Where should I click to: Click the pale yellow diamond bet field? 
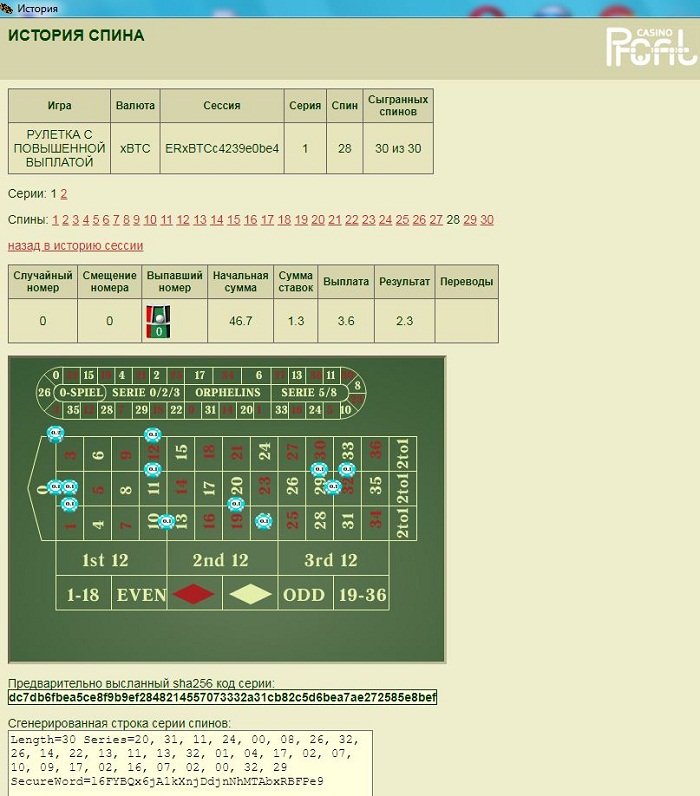coord(250,595)
